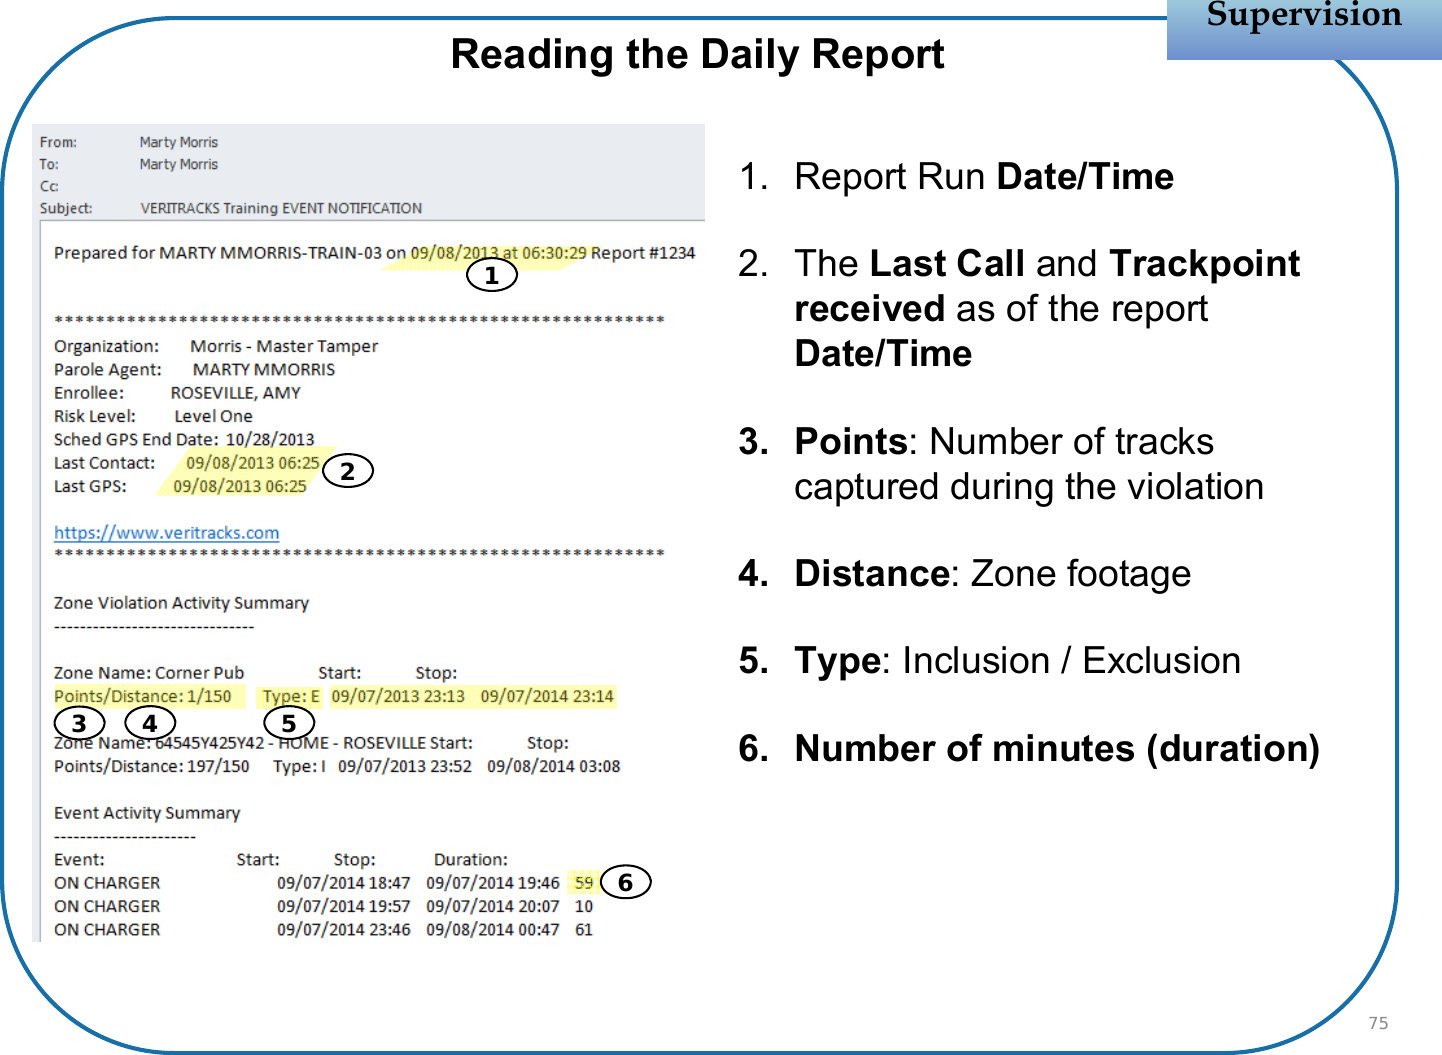
Task: Click the 'Distance: Zone footage' item
Action: point(965,574)
